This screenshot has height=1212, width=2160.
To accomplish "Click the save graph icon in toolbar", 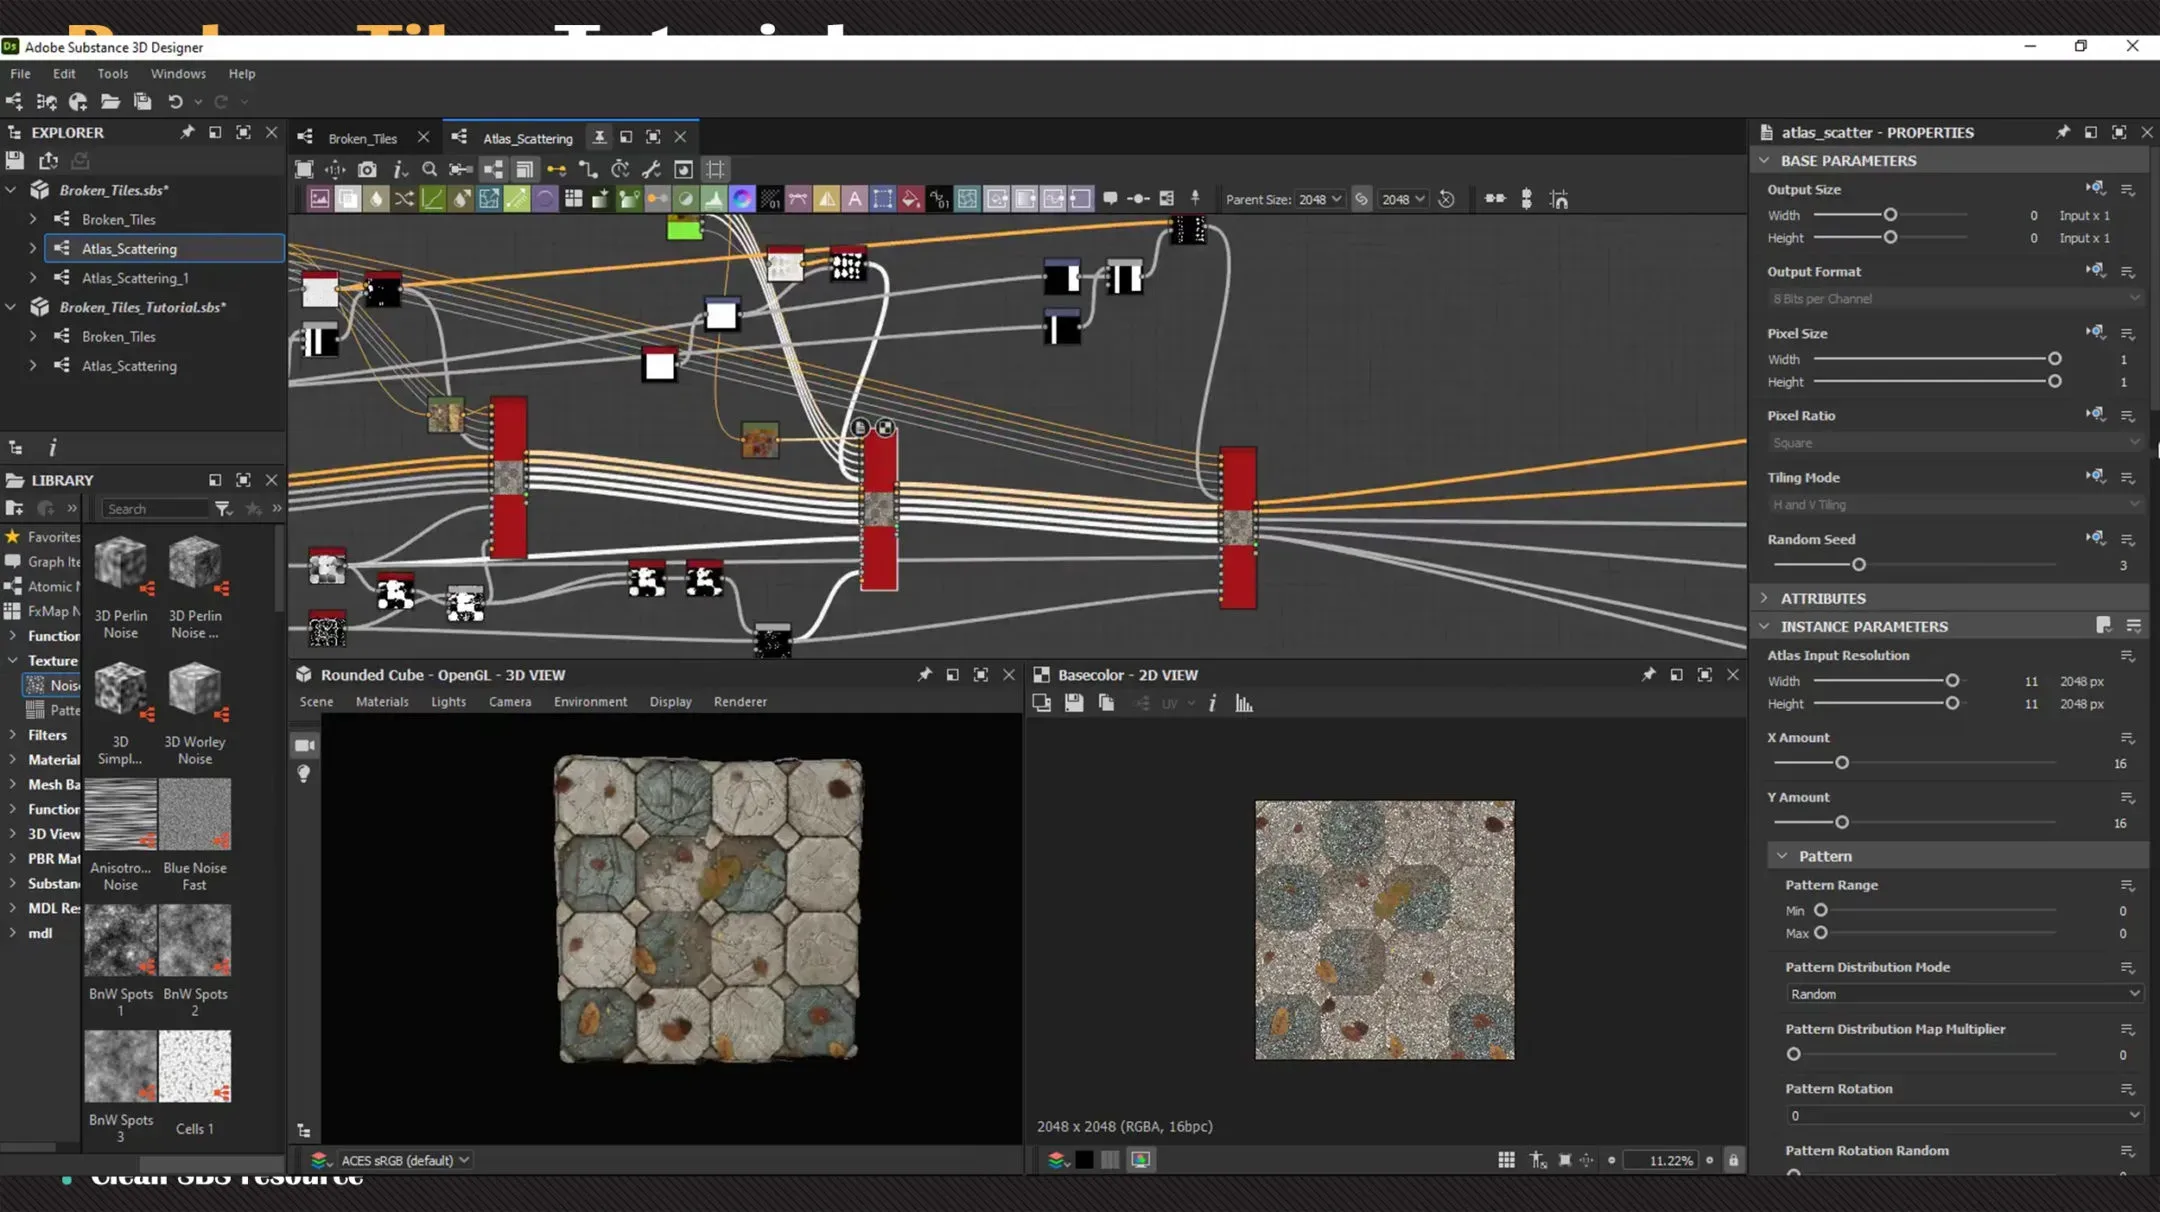I will pos(142,101).
